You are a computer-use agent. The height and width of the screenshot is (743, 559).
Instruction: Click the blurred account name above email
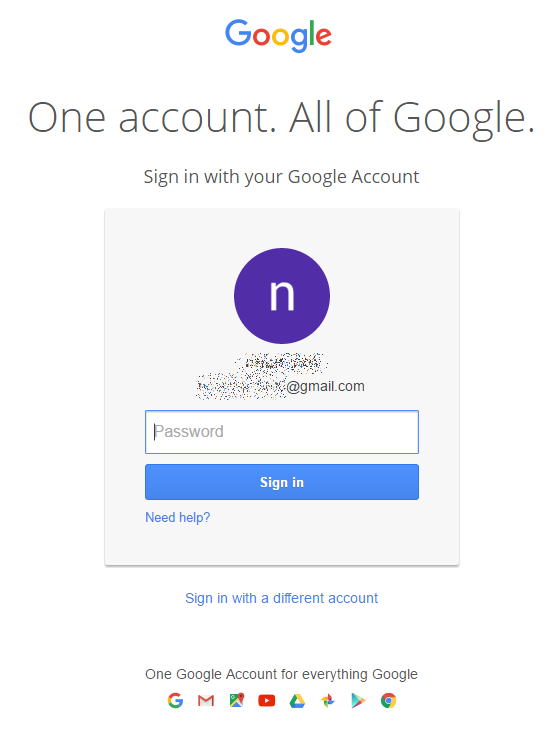[282, 362]
